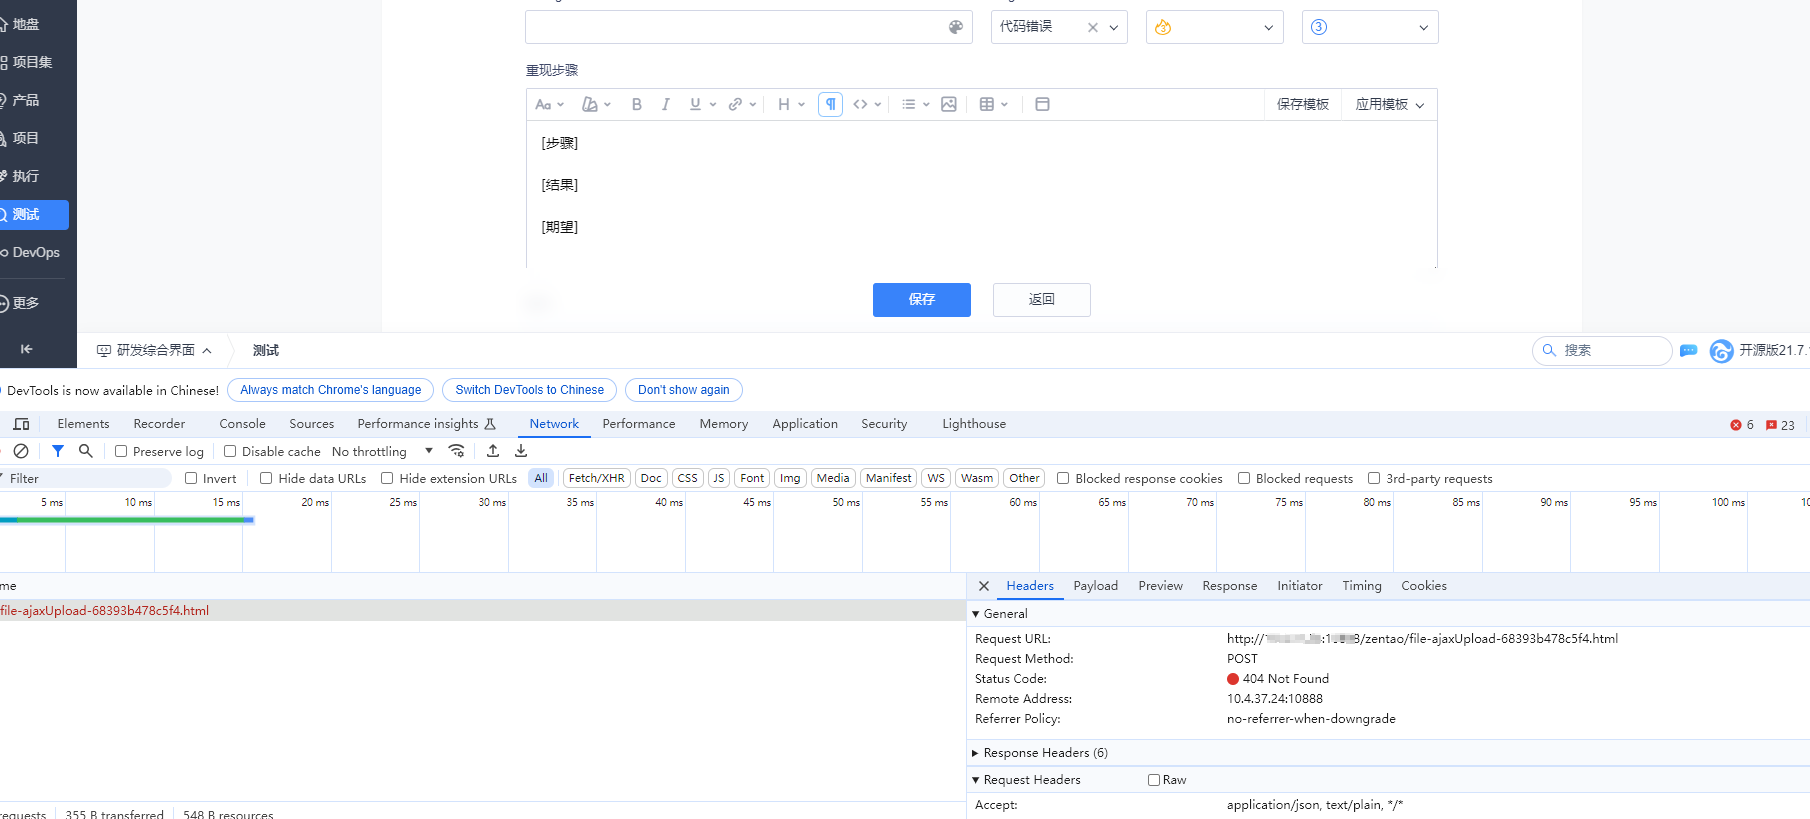This screenshot has height=819, width=1810.
Task: Open the bullet list menu
Action: 915,104
